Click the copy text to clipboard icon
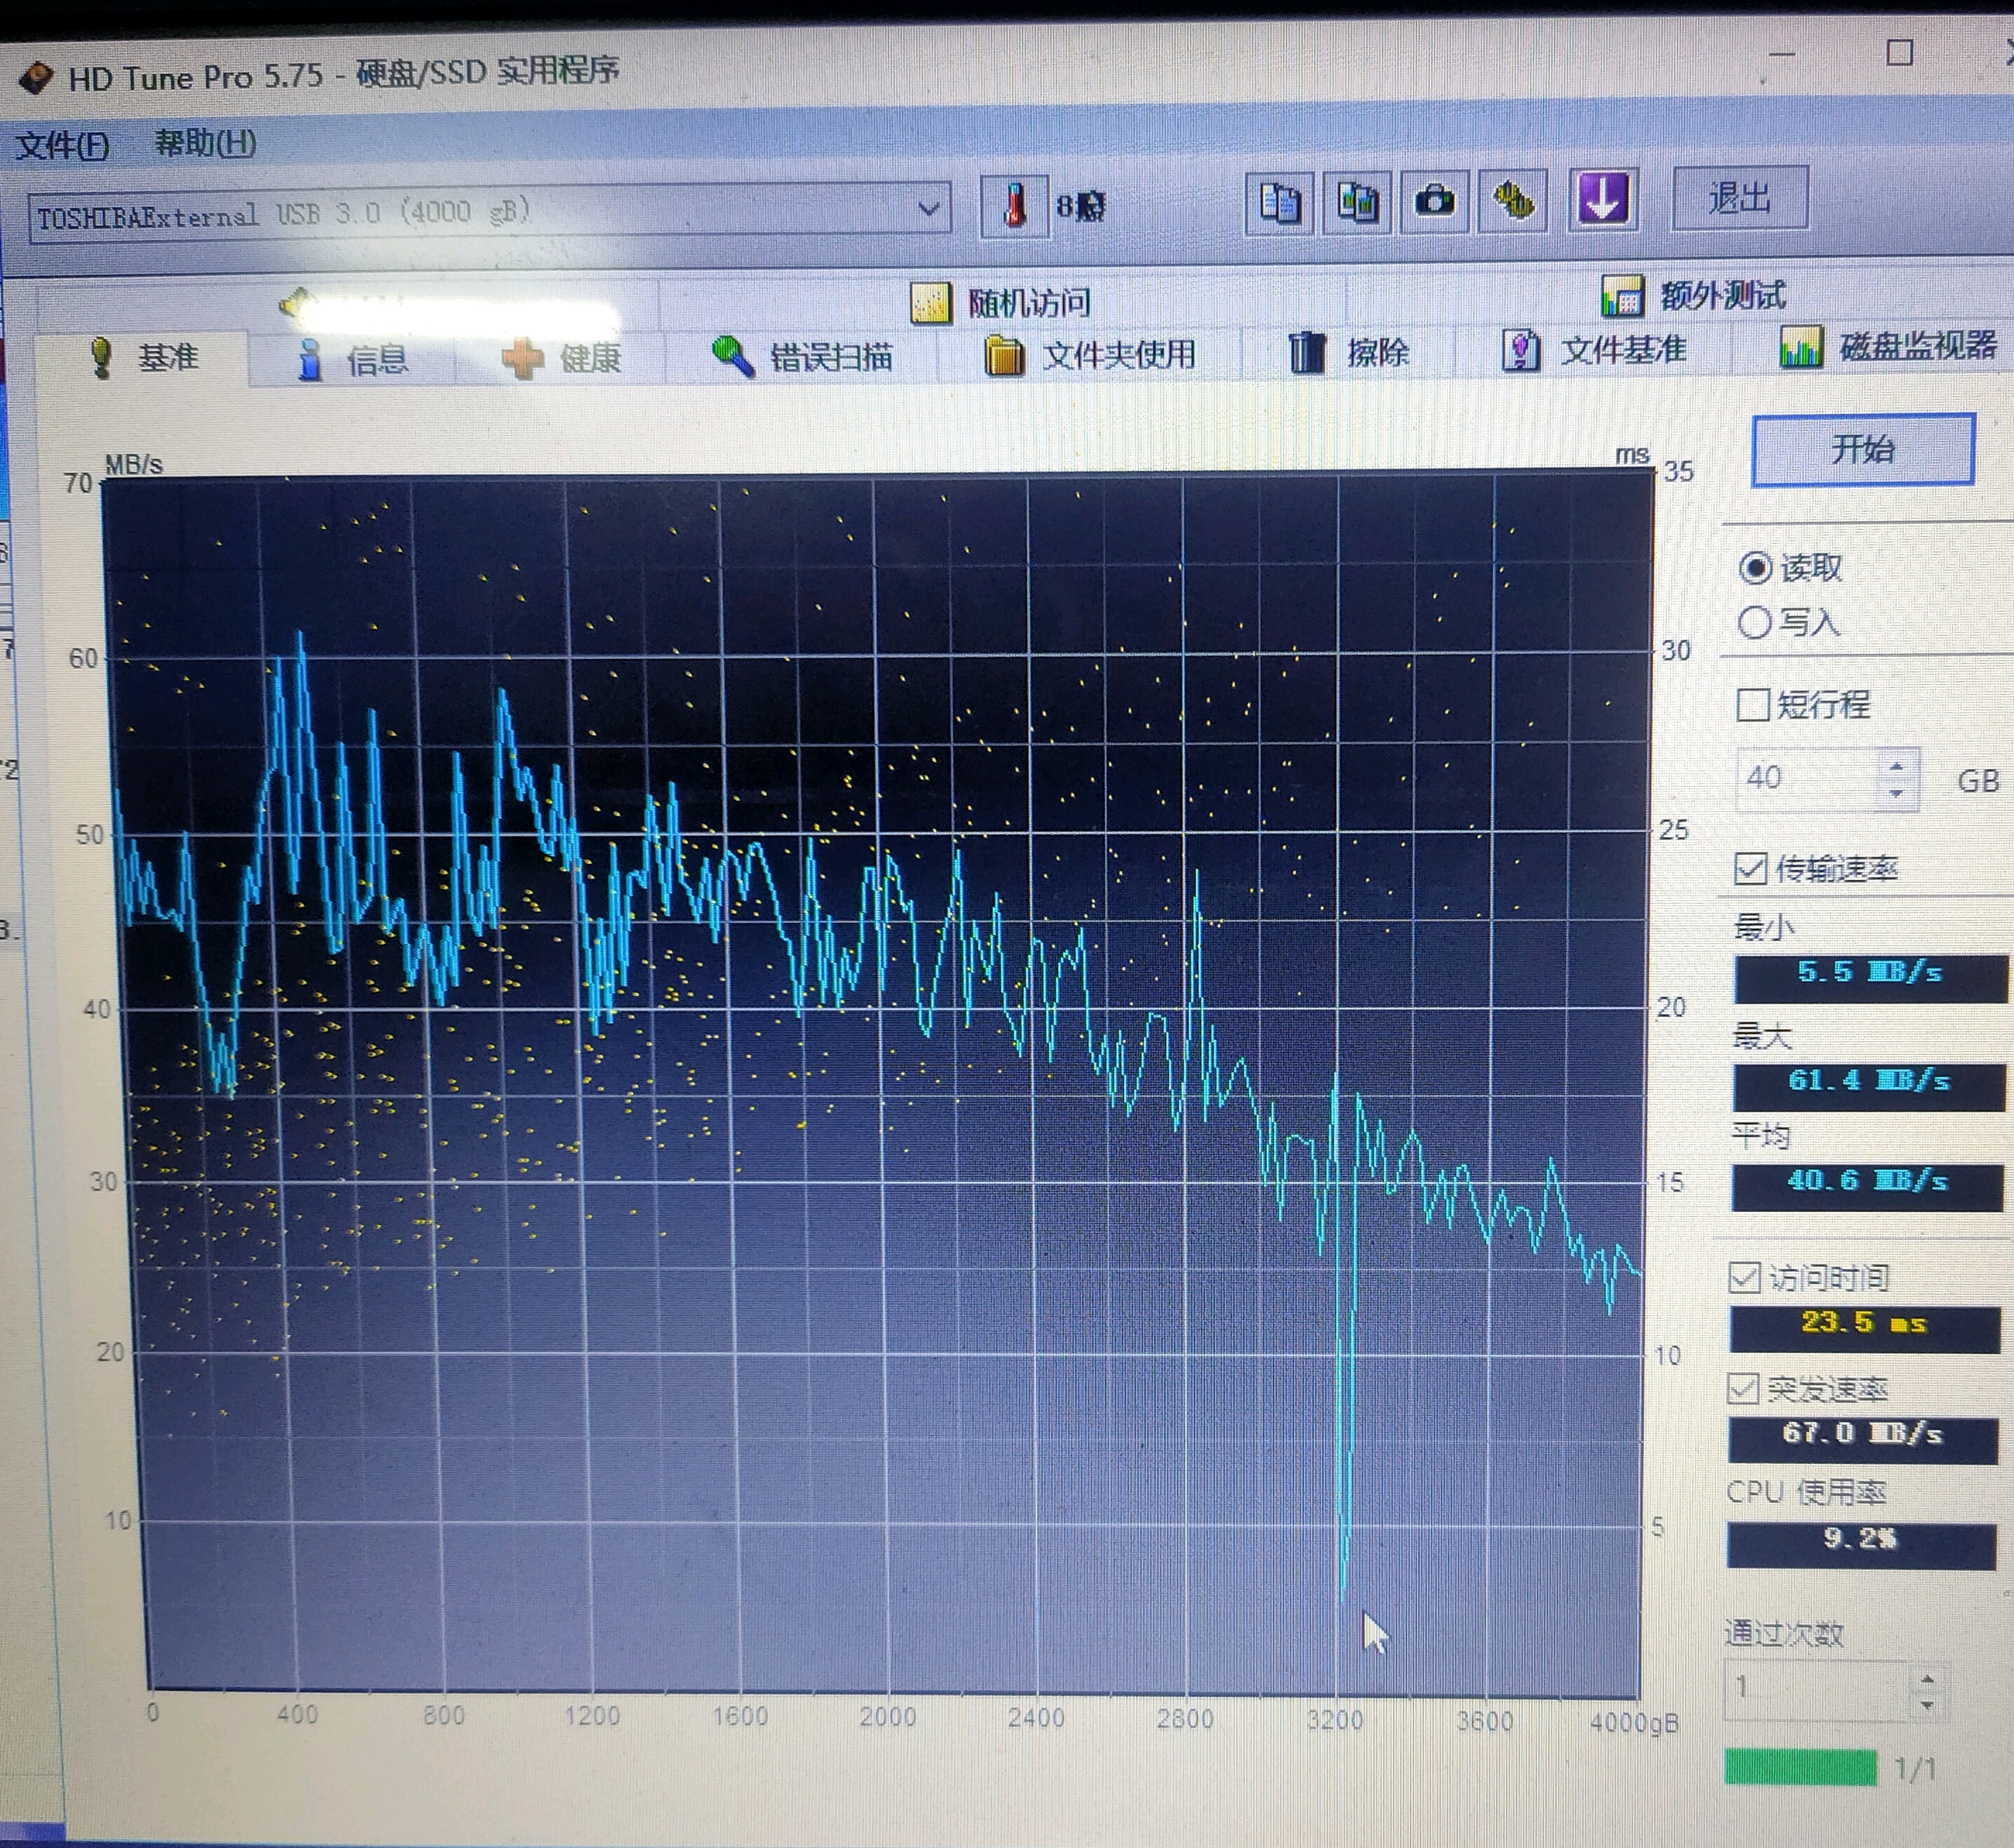The height and width of the screenshot is (1848, 2014). coord(1280,203)
